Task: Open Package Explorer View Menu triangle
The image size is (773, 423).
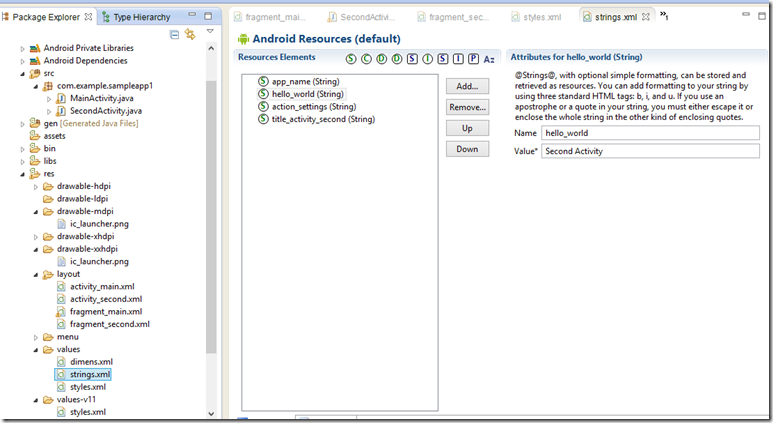Action: [210, 33]
